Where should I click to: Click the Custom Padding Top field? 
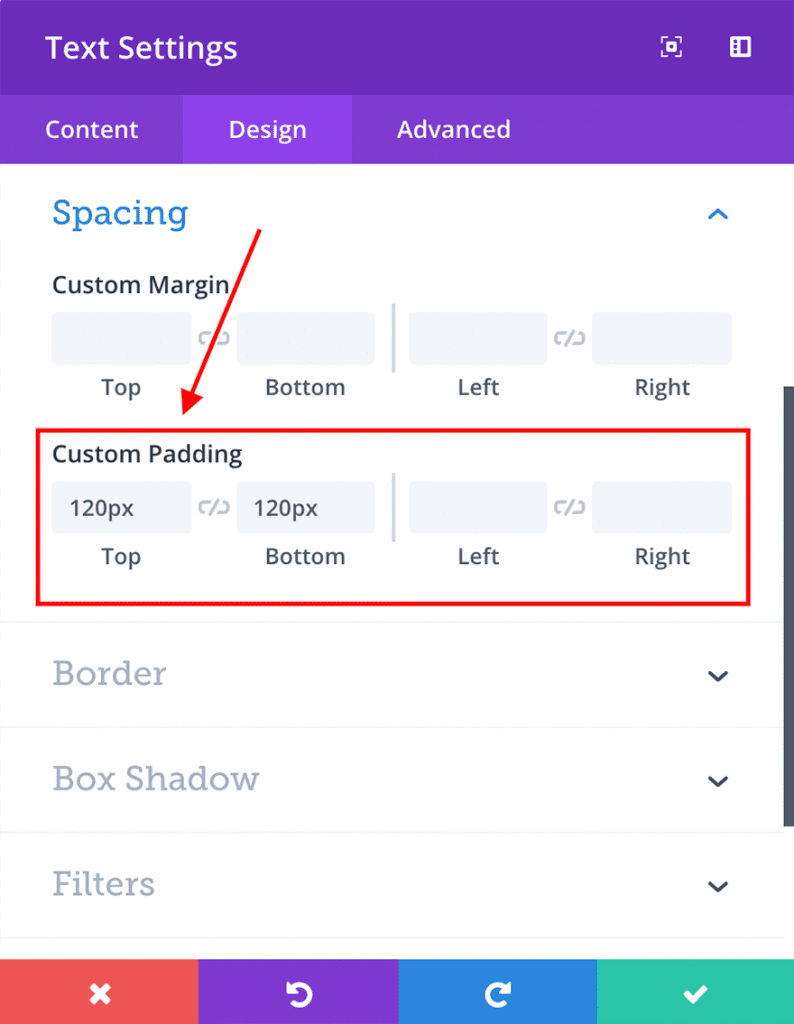[x=121, y=507]
